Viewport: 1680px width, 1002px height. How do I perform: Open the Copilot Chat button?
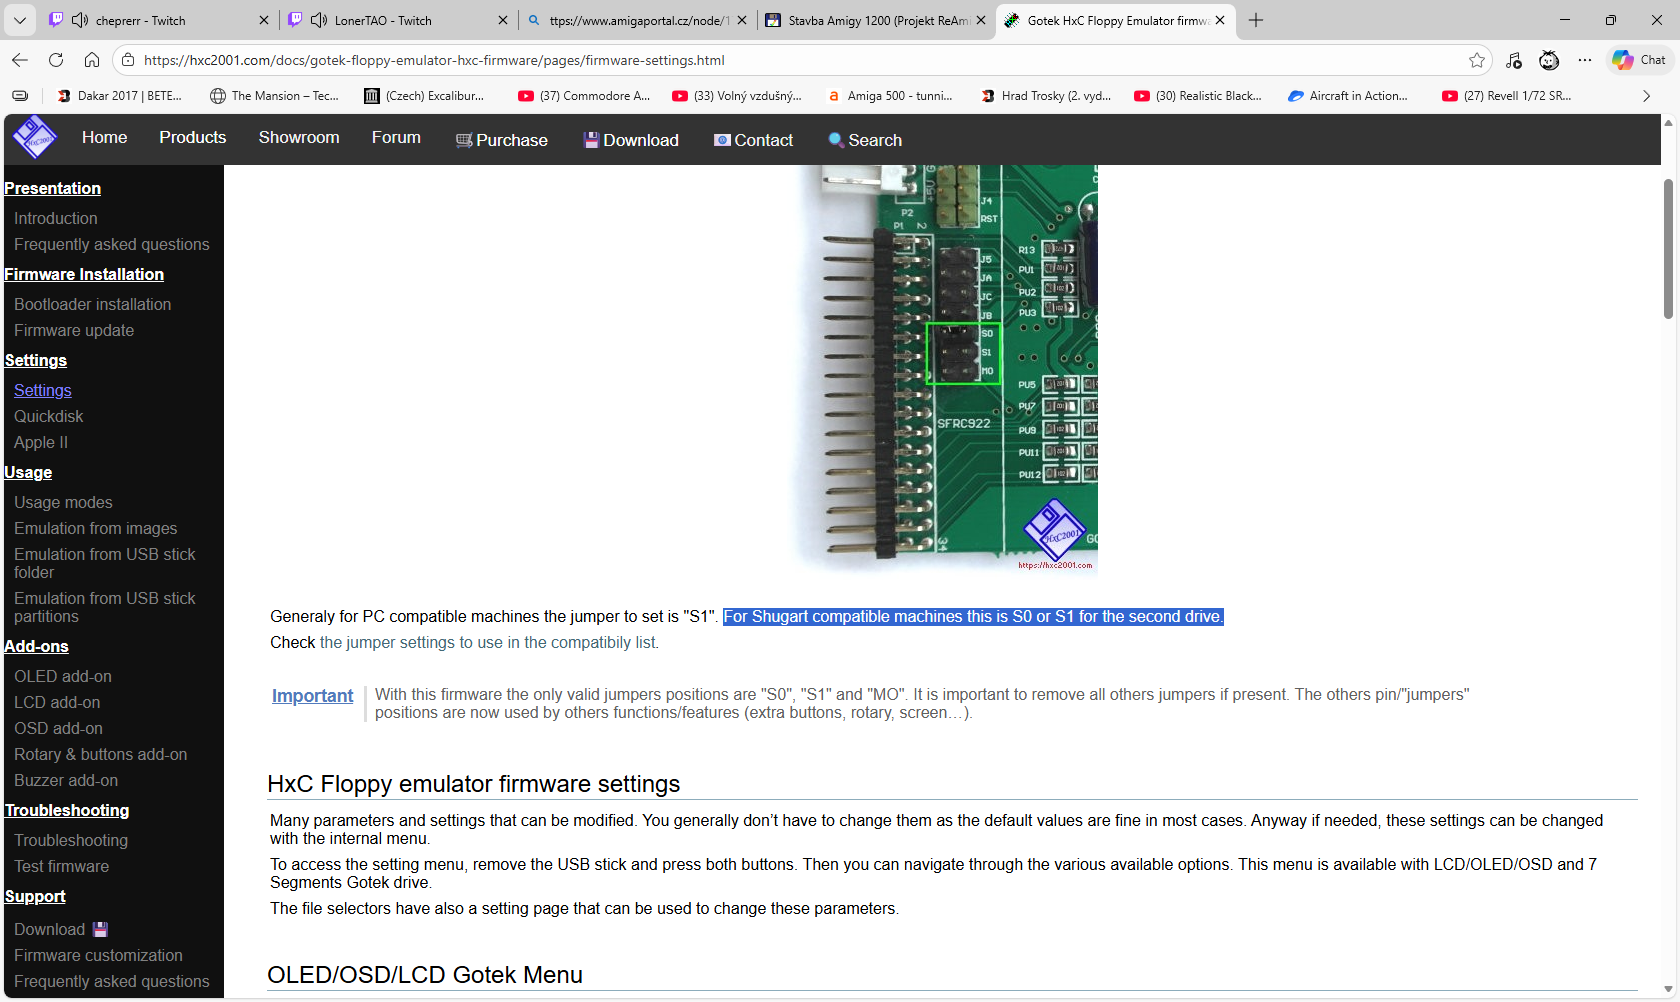pos(1639,60)
